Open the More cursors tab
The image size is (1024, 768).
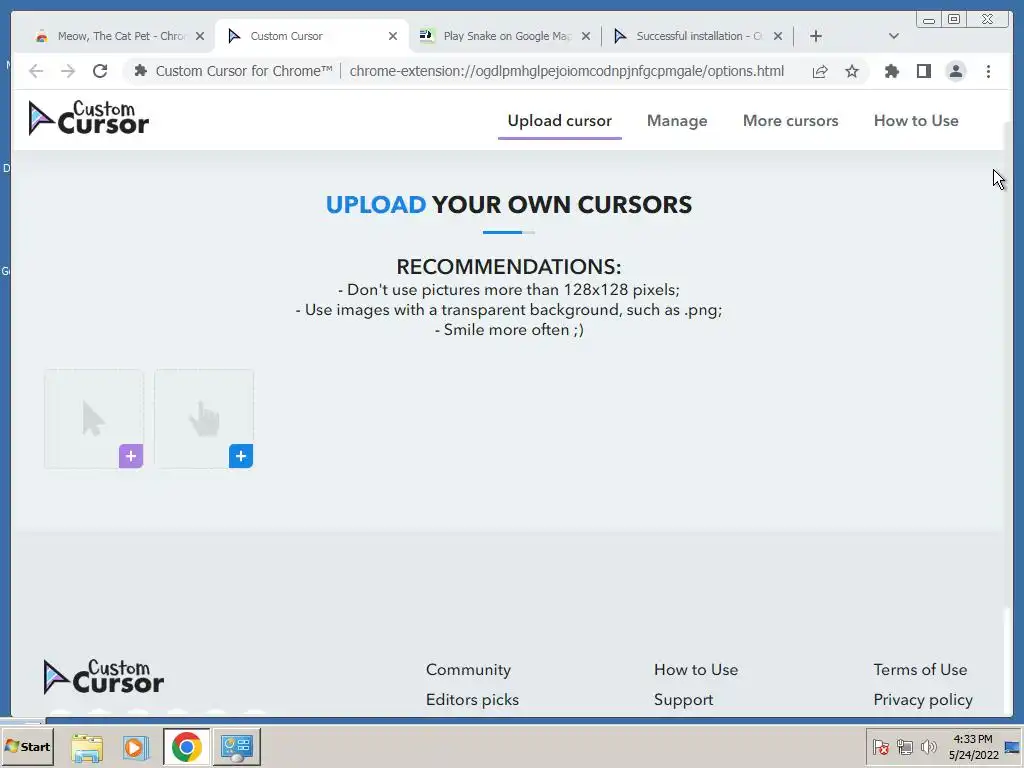790,121
